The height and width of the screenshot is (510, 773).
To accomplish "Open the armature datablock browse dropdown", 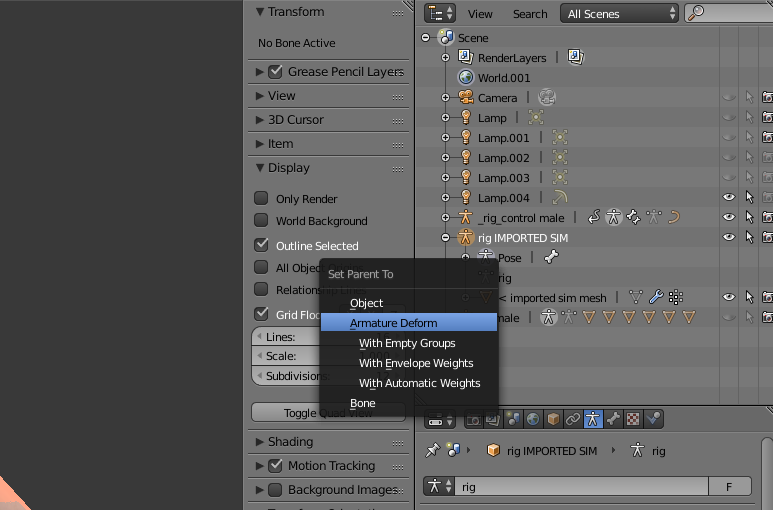I will pyautogui.click(x=439, y=486).
